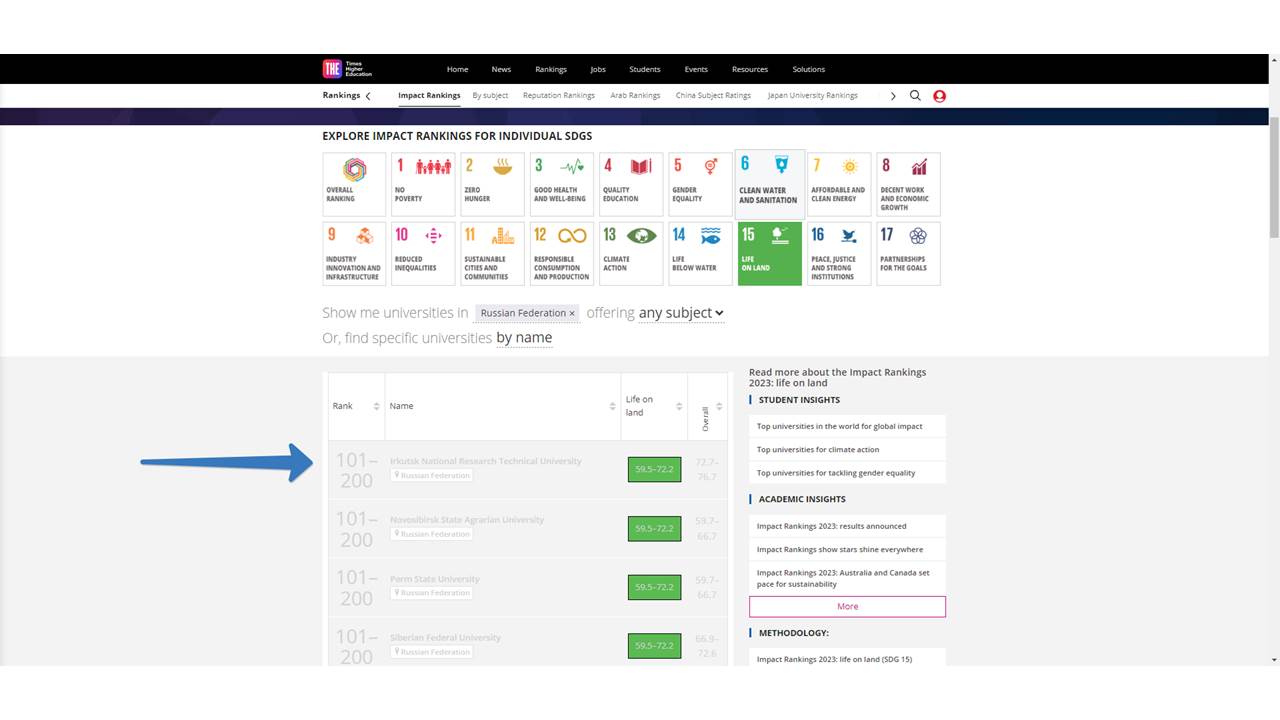
Task: Select SDG 9 Industry Innovation tile
Action: 354,254
